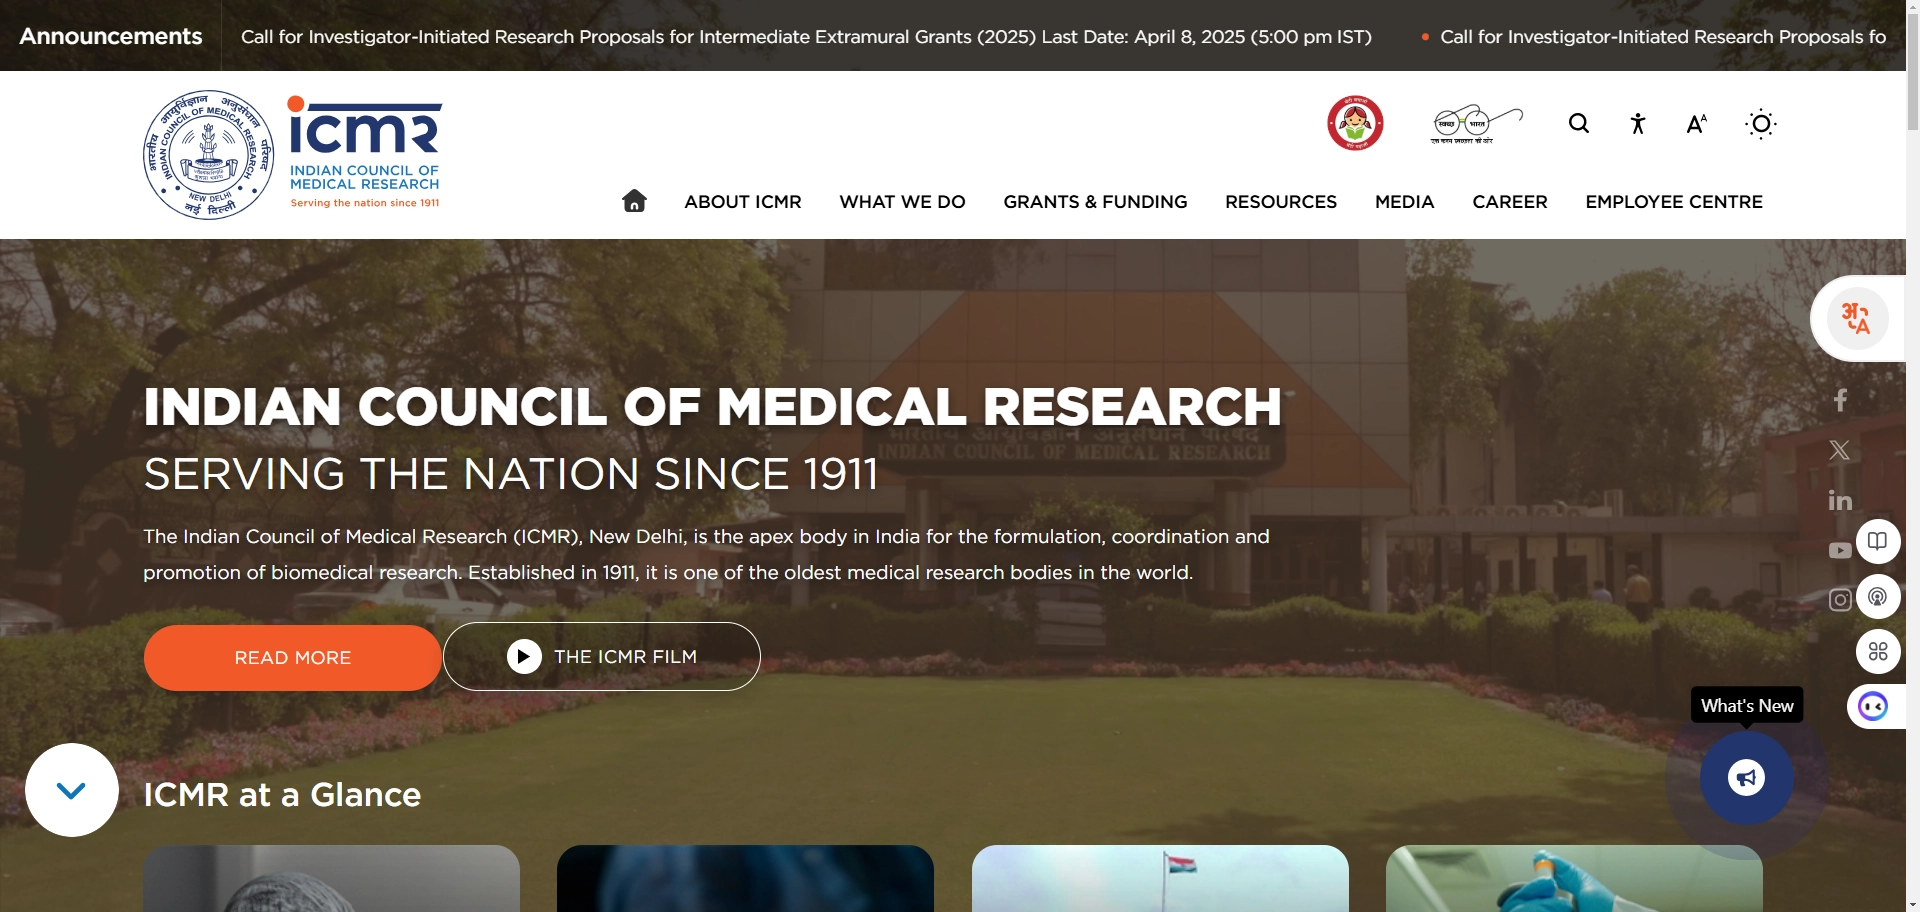Open the podcast sidebar icon
Screen dimensions: 1920x912
(x=1878, y=596)
